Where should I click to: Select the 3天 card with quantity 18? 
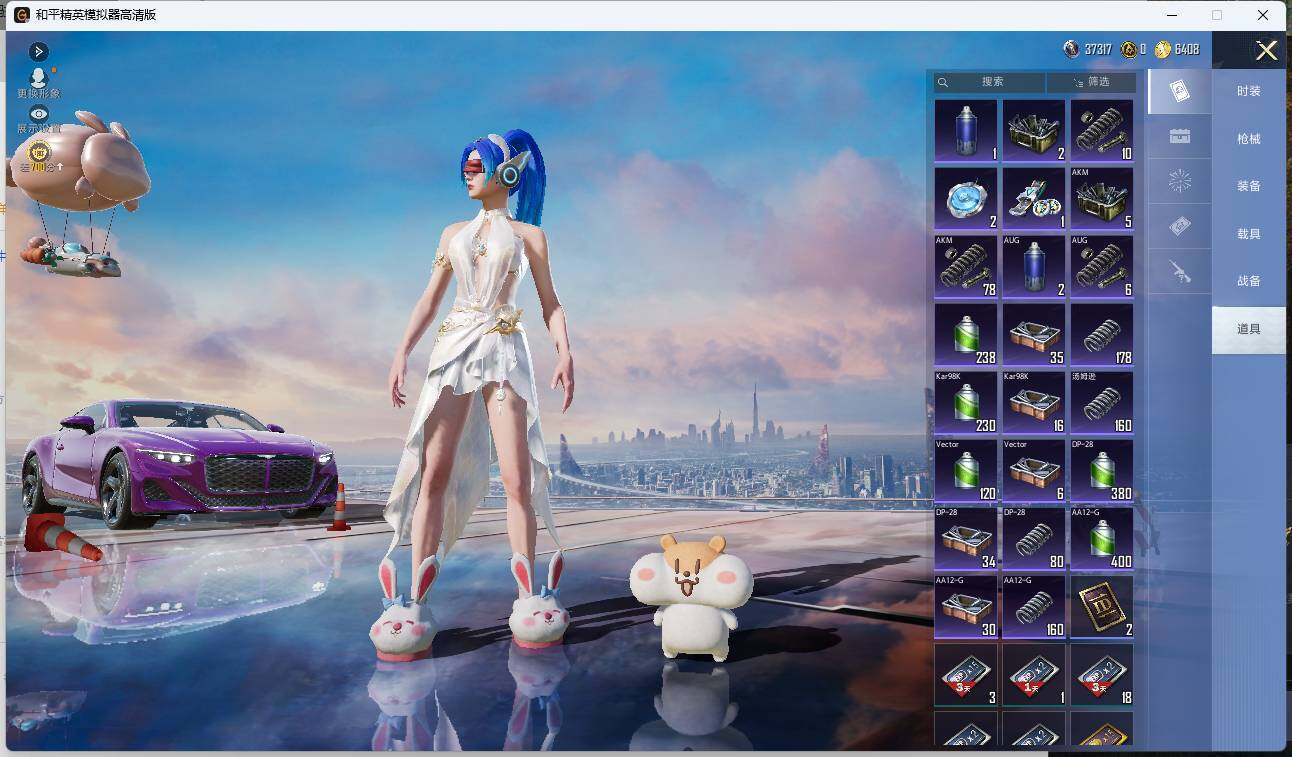(x=1102, y=674)
